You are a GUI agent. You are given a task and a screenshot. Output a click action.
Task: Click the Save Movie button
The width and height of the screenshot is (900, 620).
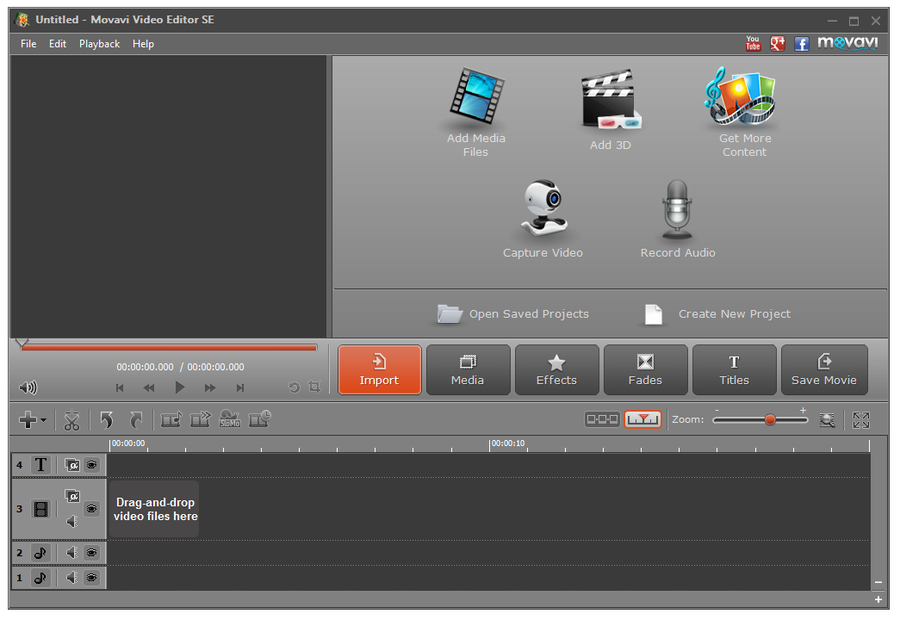(824, 370)
